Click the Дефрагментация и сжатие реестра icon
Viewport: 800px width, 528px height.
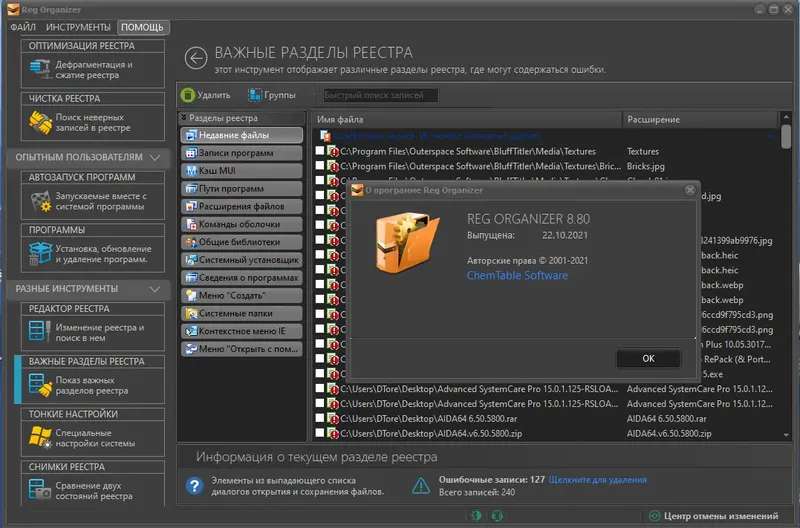[x=40, y=69]
